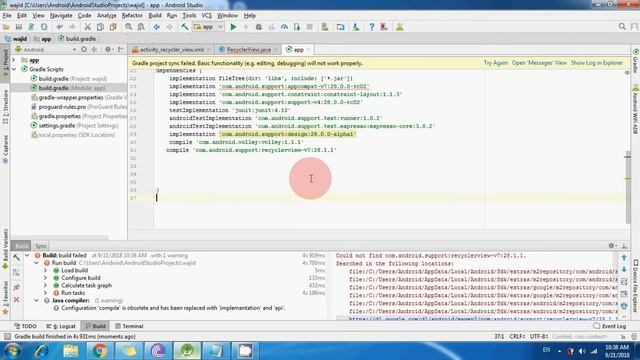Click Build panel gear settings icon
This screenshot has width=640, height=360.
(611, 246)
